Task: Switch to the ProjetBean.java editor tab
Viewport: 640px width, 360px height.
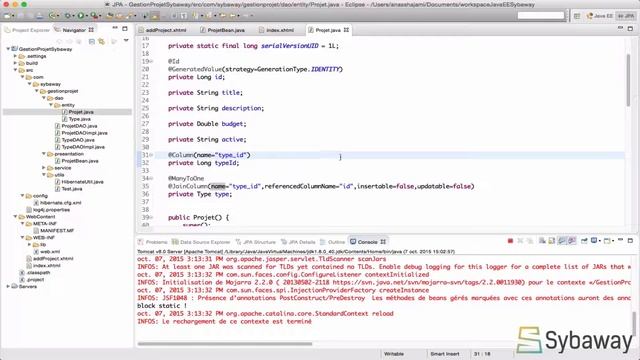Action: 222,30
